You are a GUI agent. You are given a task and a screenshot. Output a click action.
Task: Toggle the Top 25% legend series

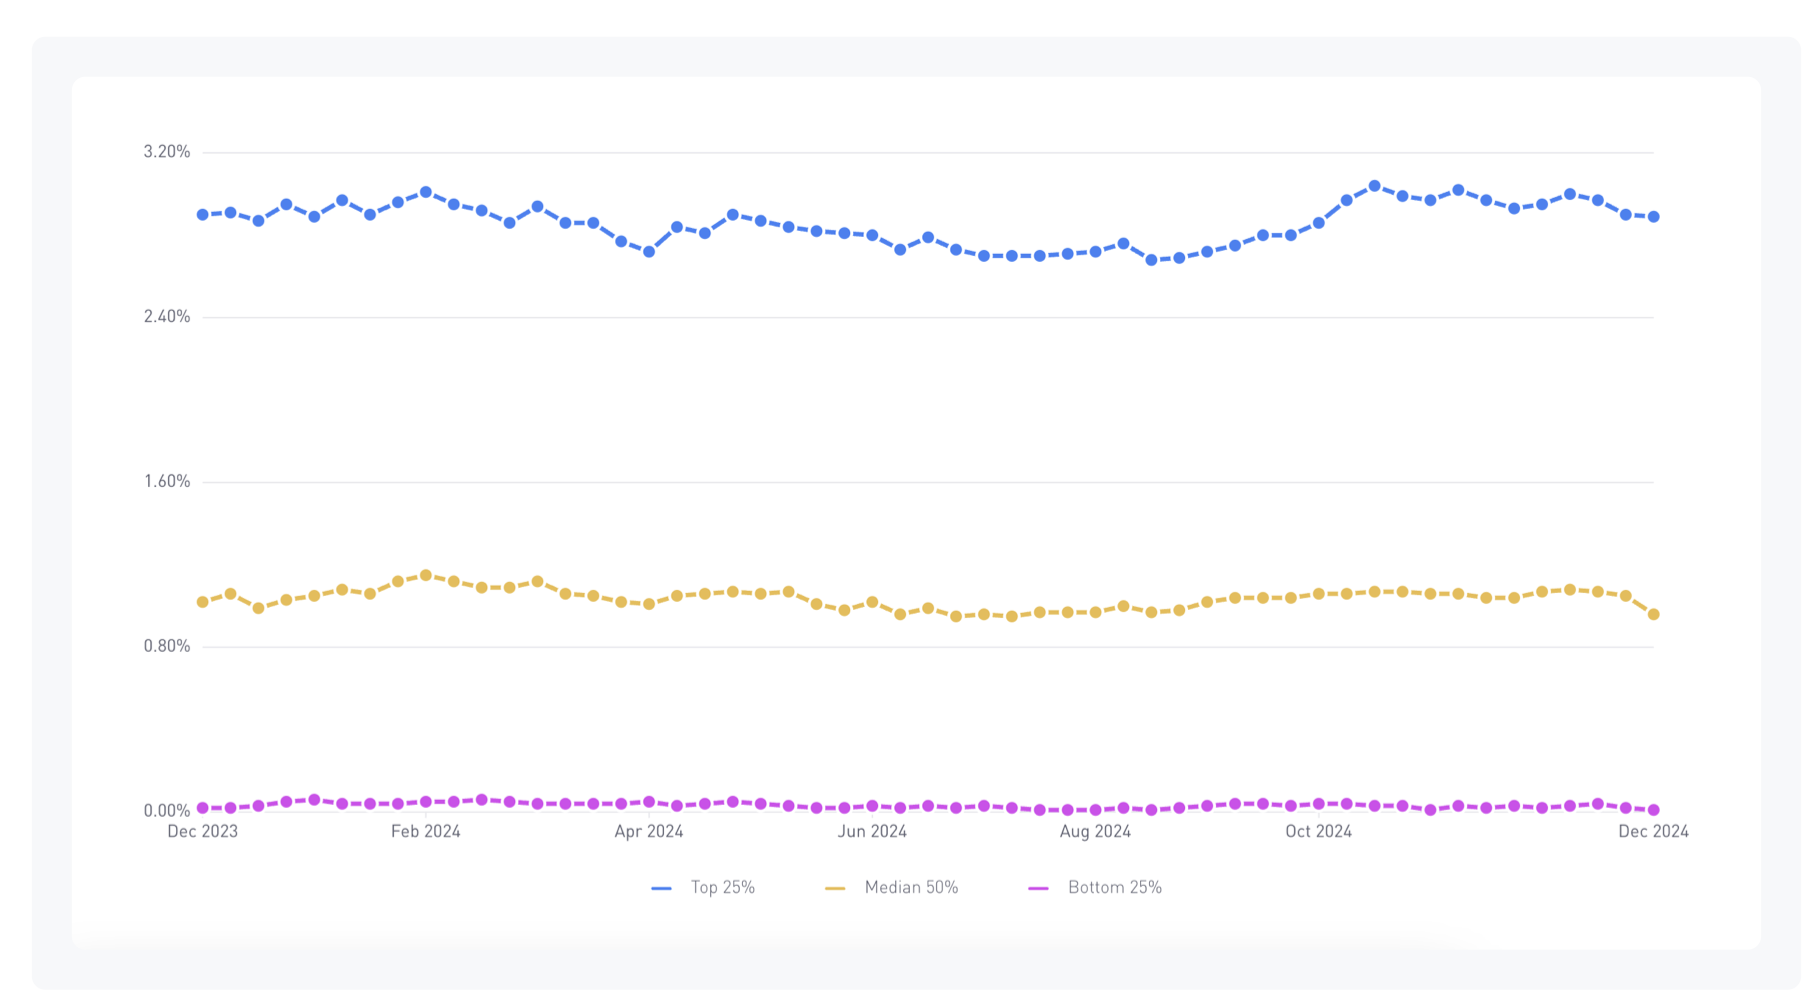[703, 888]
